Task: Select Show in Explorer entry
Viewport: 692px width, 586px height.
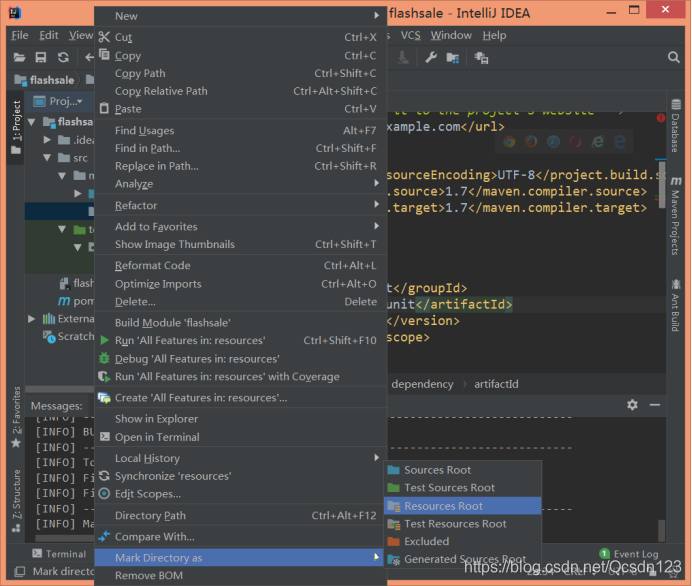Action: pyautogui.click(x=241, y=419)
